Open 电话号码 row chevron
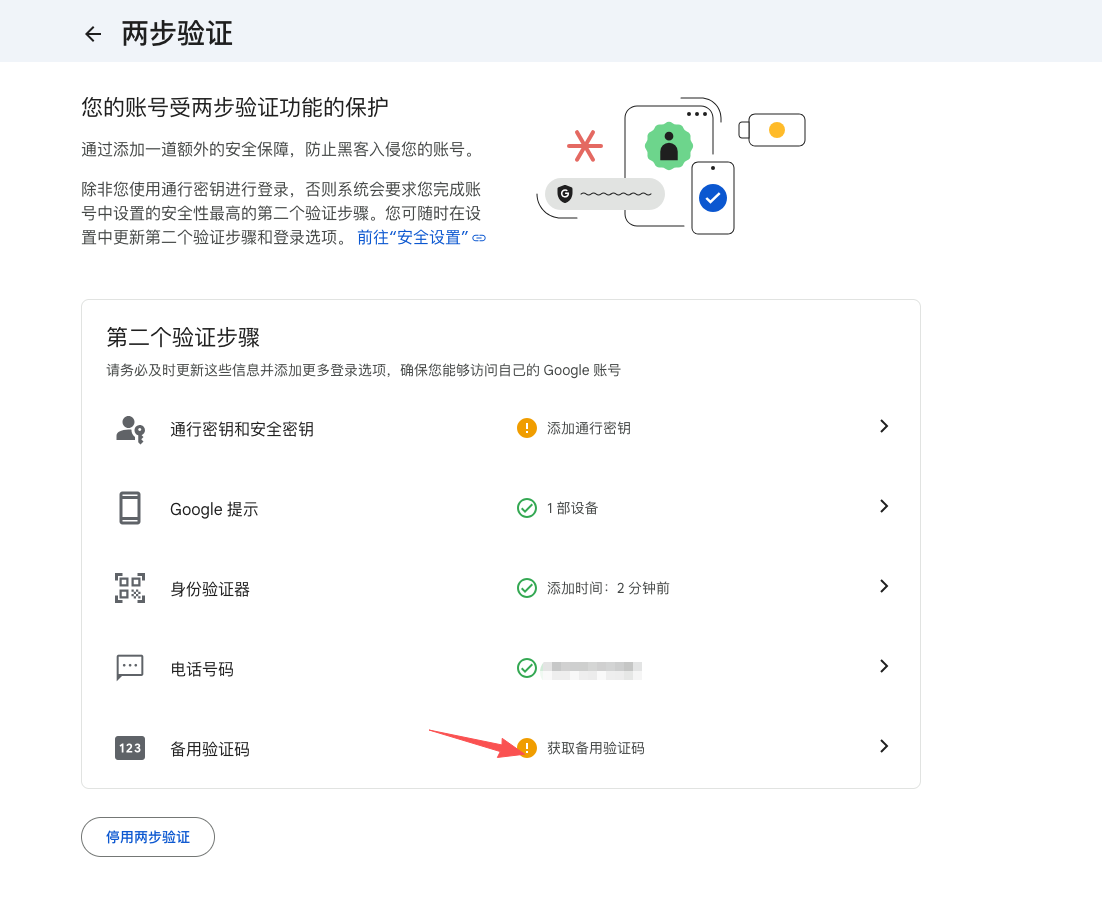Screen dimensions: 1102x904 [x=884, y=666]
